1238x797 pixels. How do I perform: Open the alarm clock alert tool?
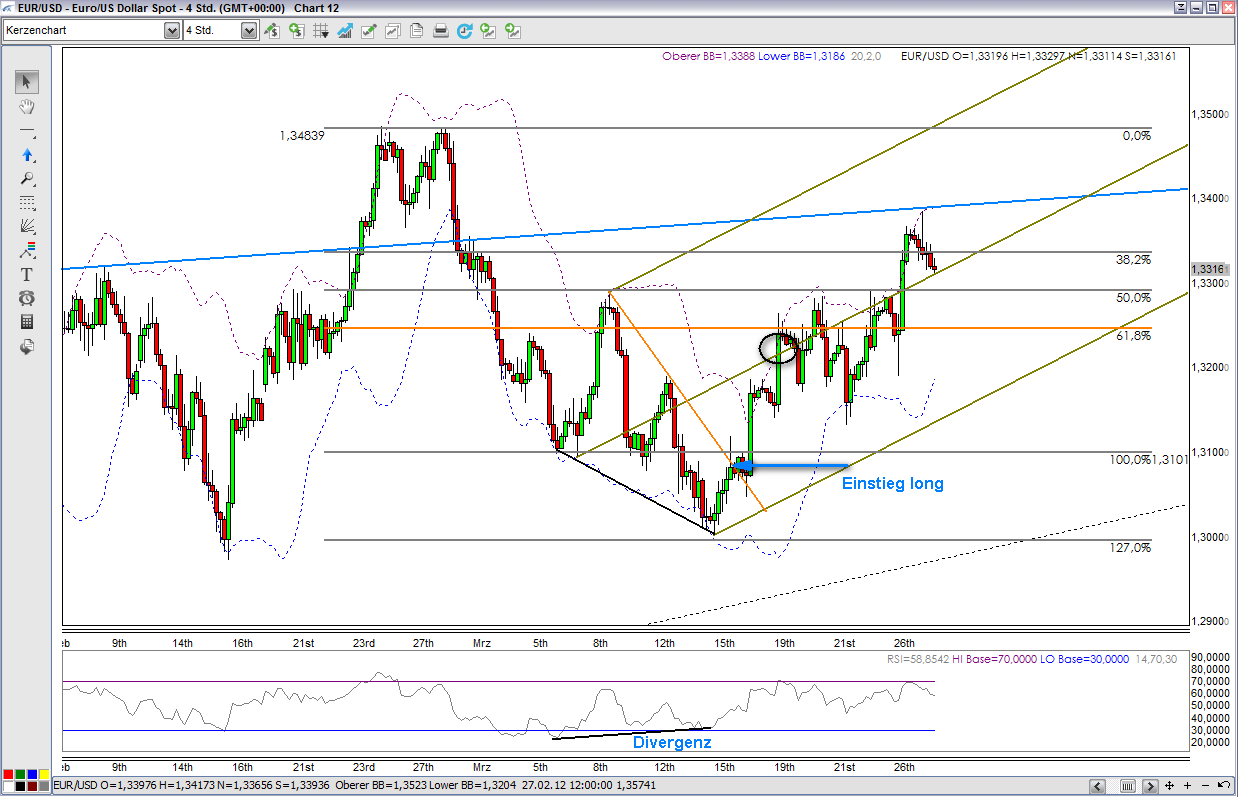pos(27,298)
